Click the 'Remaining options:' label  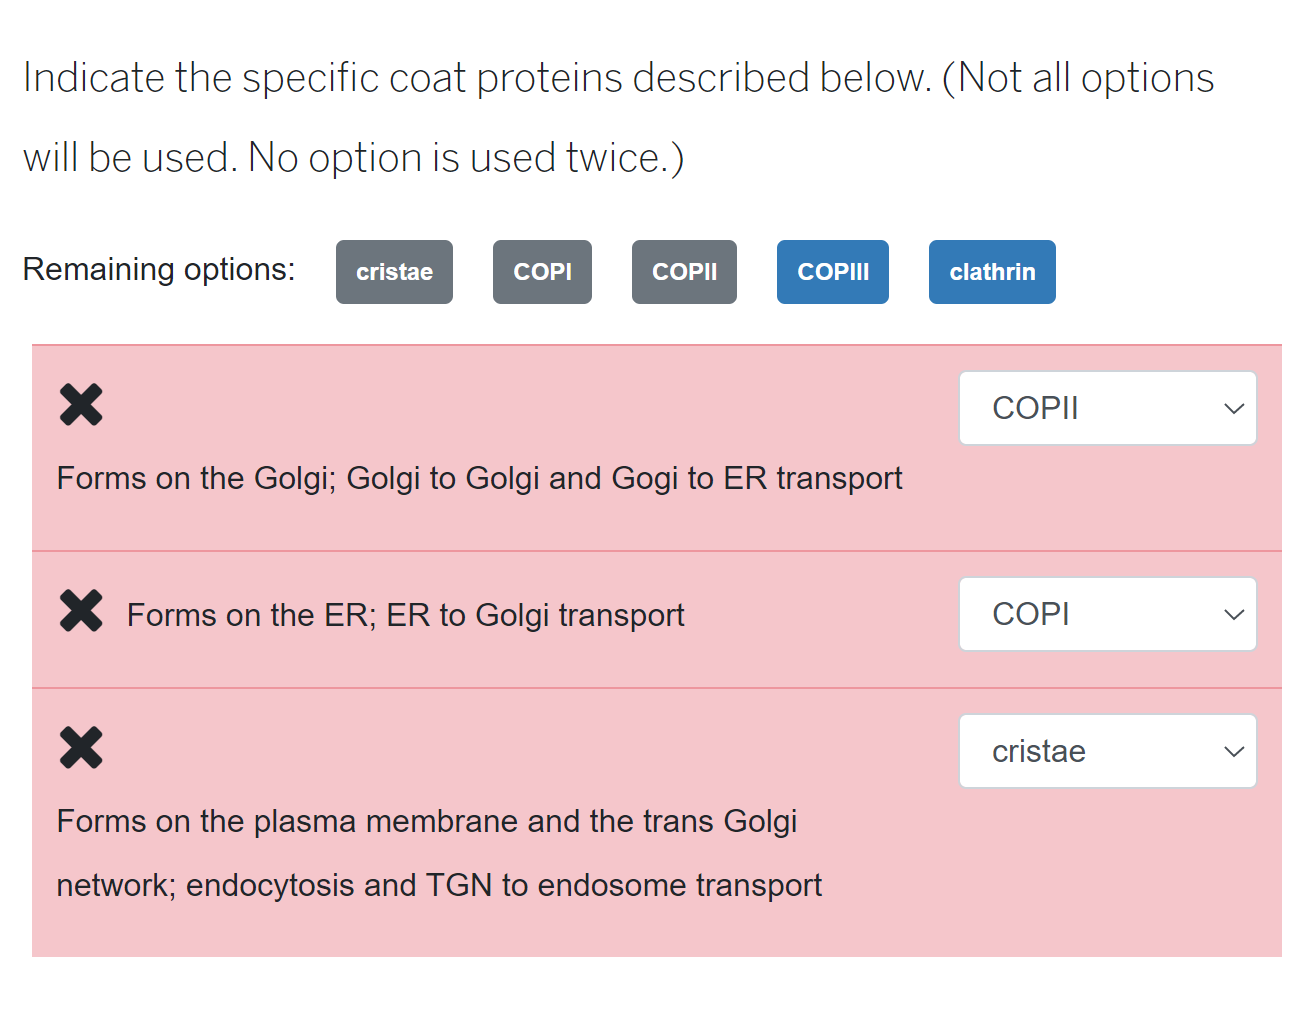coord(159,269)
